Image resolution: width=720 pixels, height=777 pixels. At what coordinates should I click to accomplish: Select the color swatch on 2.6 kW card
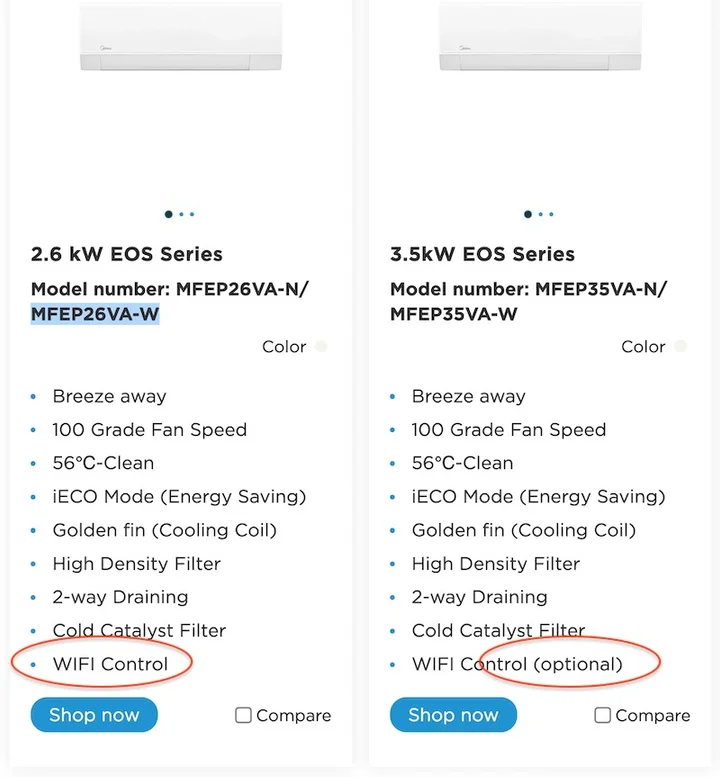pyautogui.click(x=321, y=347)
